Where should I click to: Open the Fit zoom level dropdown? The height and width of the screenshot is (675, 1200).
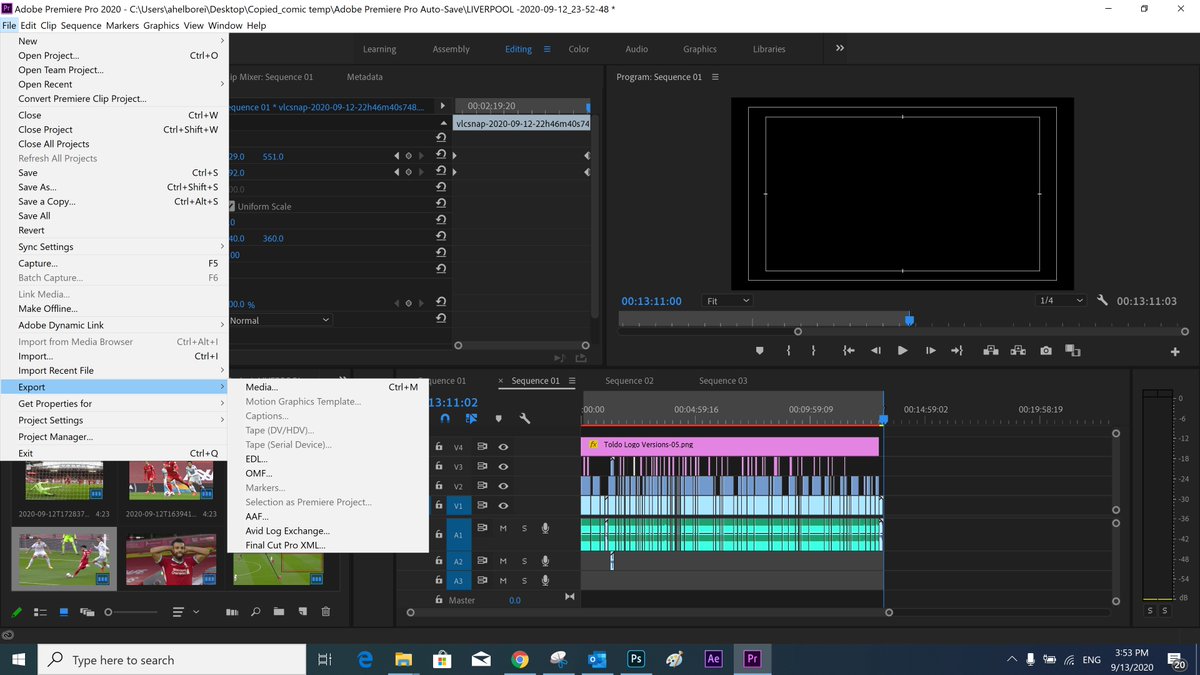(728, 300)
